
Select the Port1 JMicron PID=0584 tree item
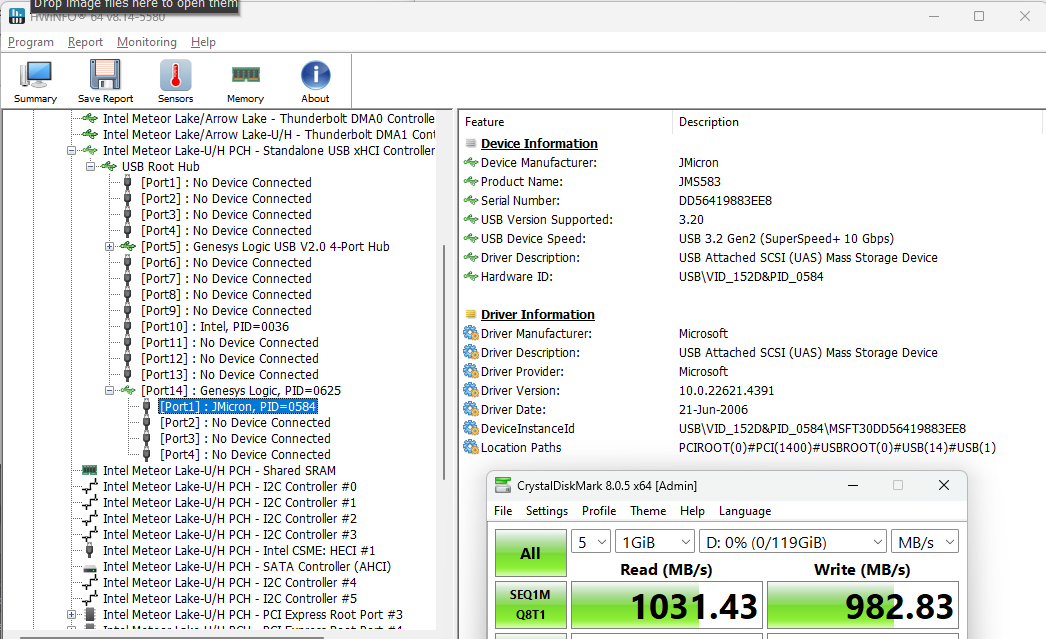click(237, 406)
